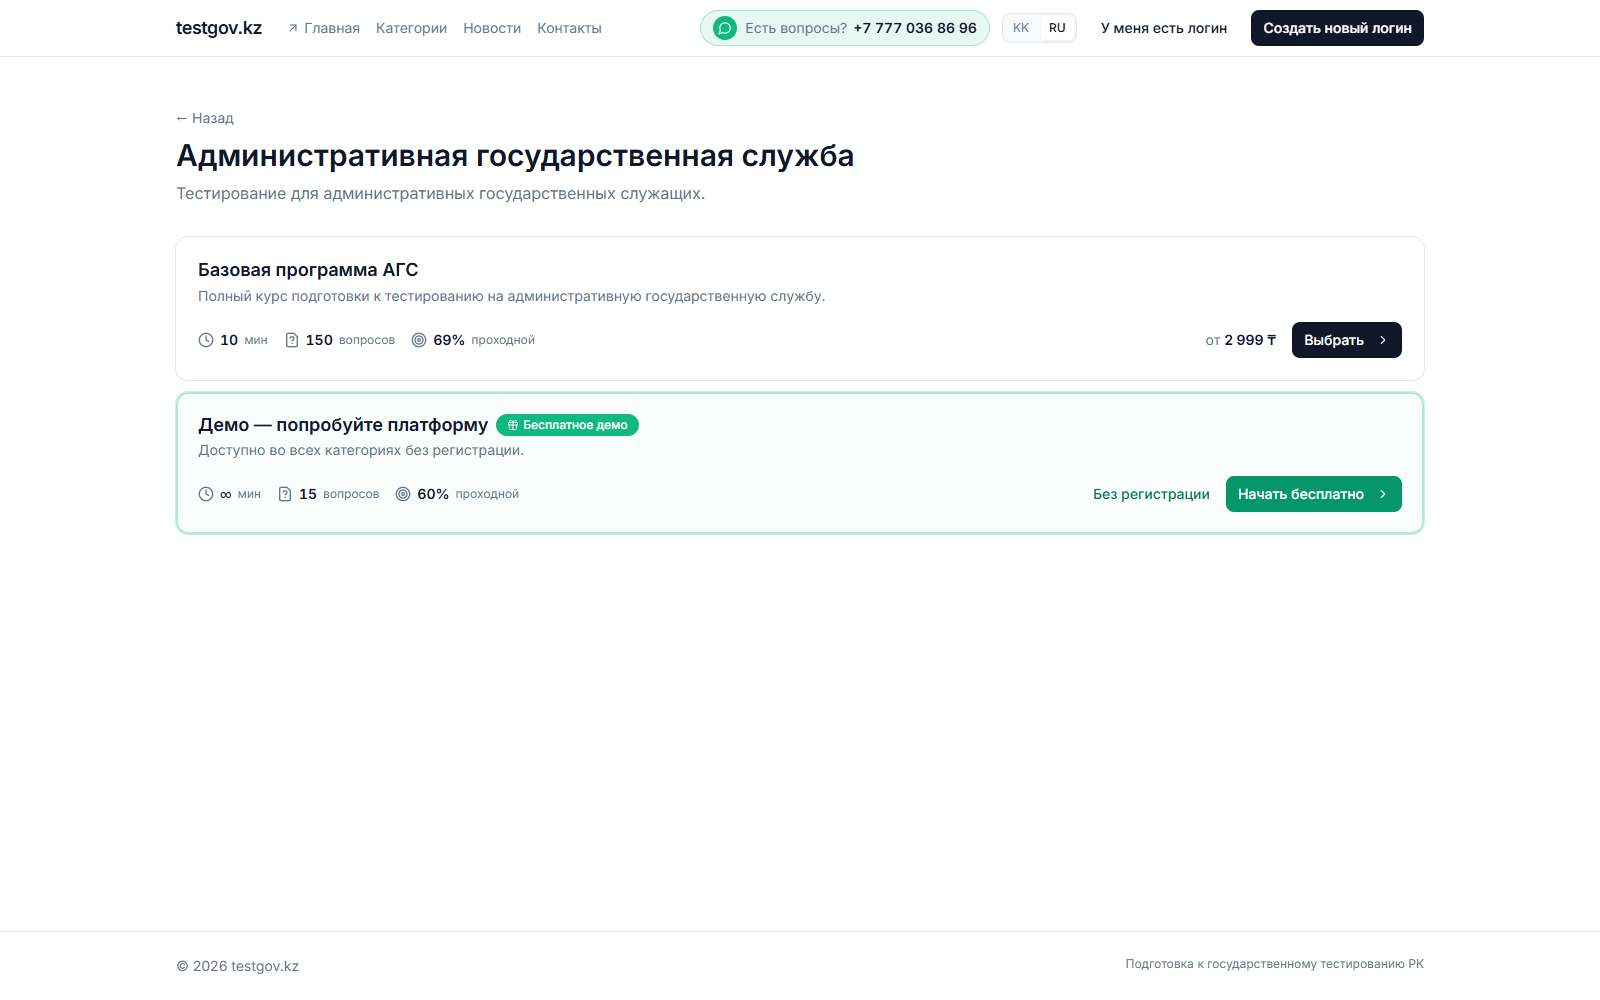The width and height of the screenshot is (1600, 1000).
Task: Click Создать новый логин button
Action: (x=1337, y=28)
